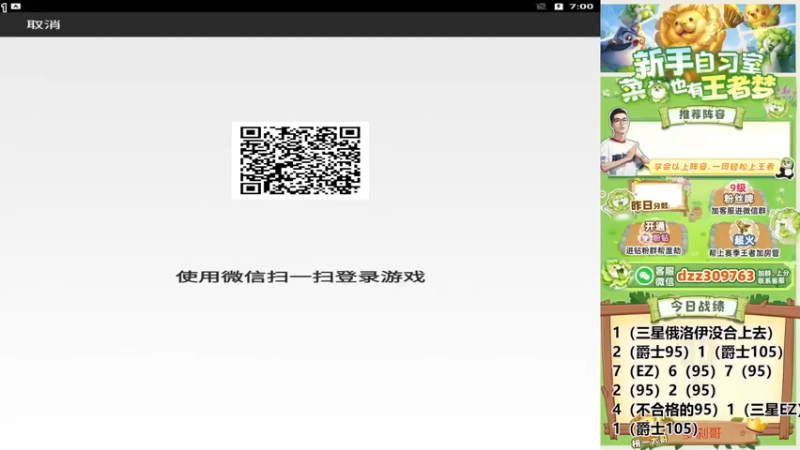
Task: Click the 新手自习室 banner title
Action: tap(698, 61)
